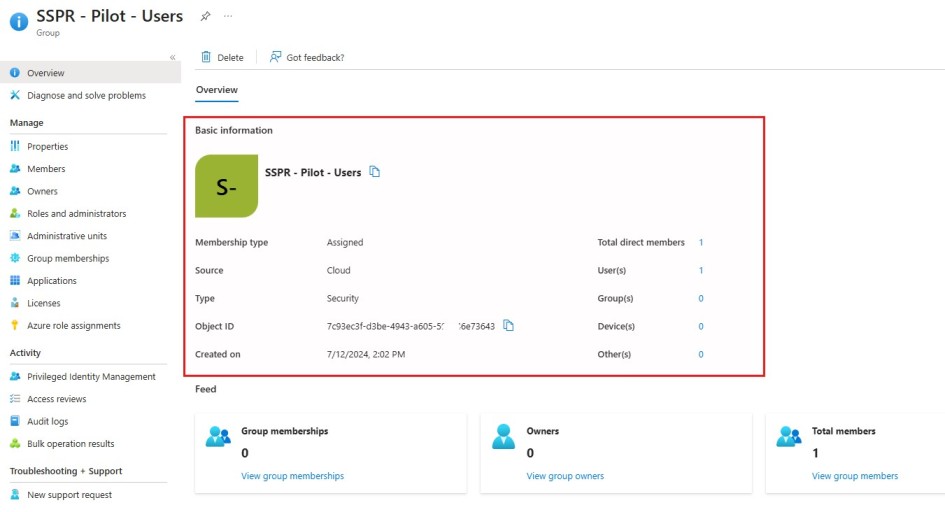
Task: Open Group memberships sidebar item
Action: pos(68,258)
